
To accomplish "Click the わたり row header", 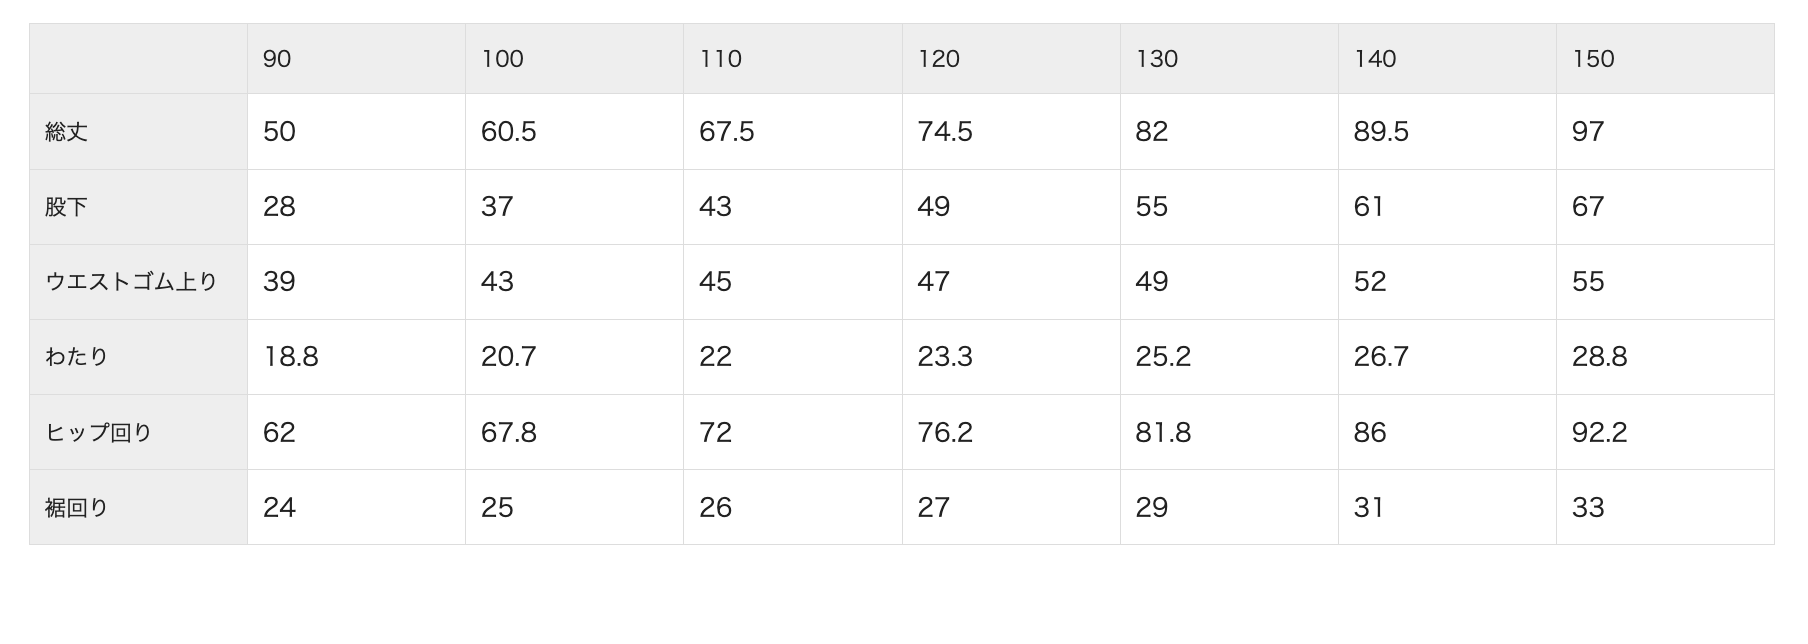I will click(x=77, y=357).
